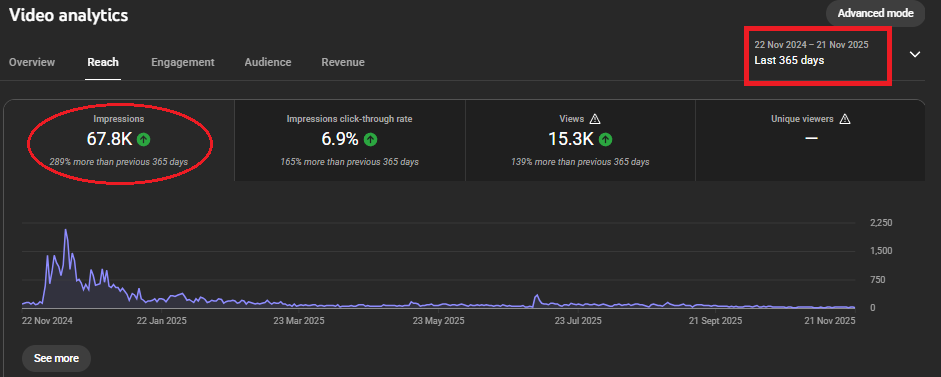Image resolution: width=941 pixels, height=377 pixels.
Task: Click the See more button
Action: (56, 358)
